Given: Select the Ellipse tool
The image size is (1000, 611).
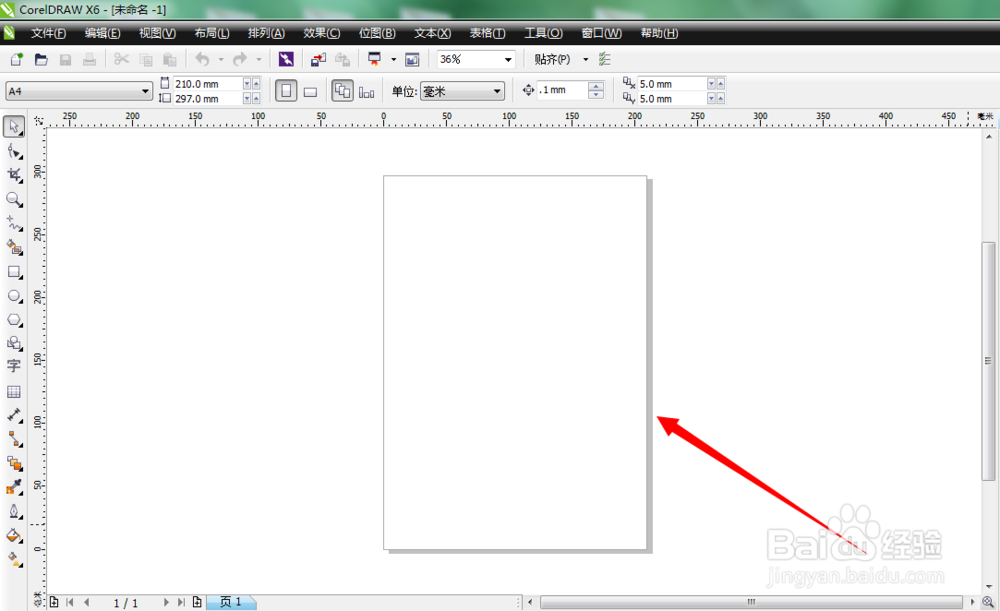Looking at the screenshot, I should tap(14, 297).
